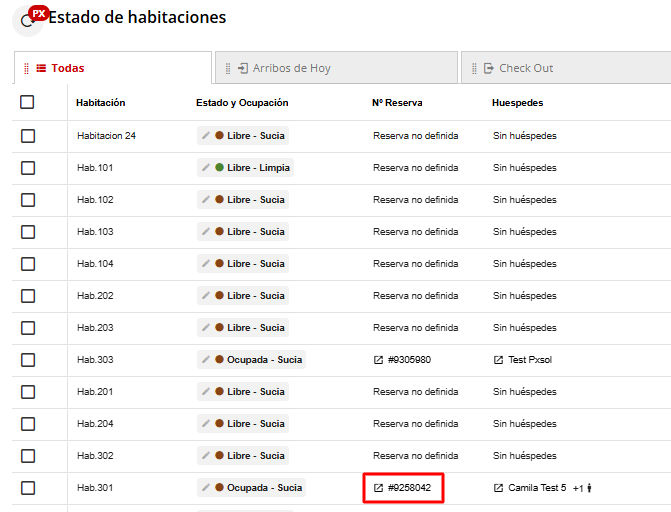Image resolution: width=671 pixels, height=512 pixels.
Task: Check the Hab.102 row checkbox
Action: coord(28,200)
